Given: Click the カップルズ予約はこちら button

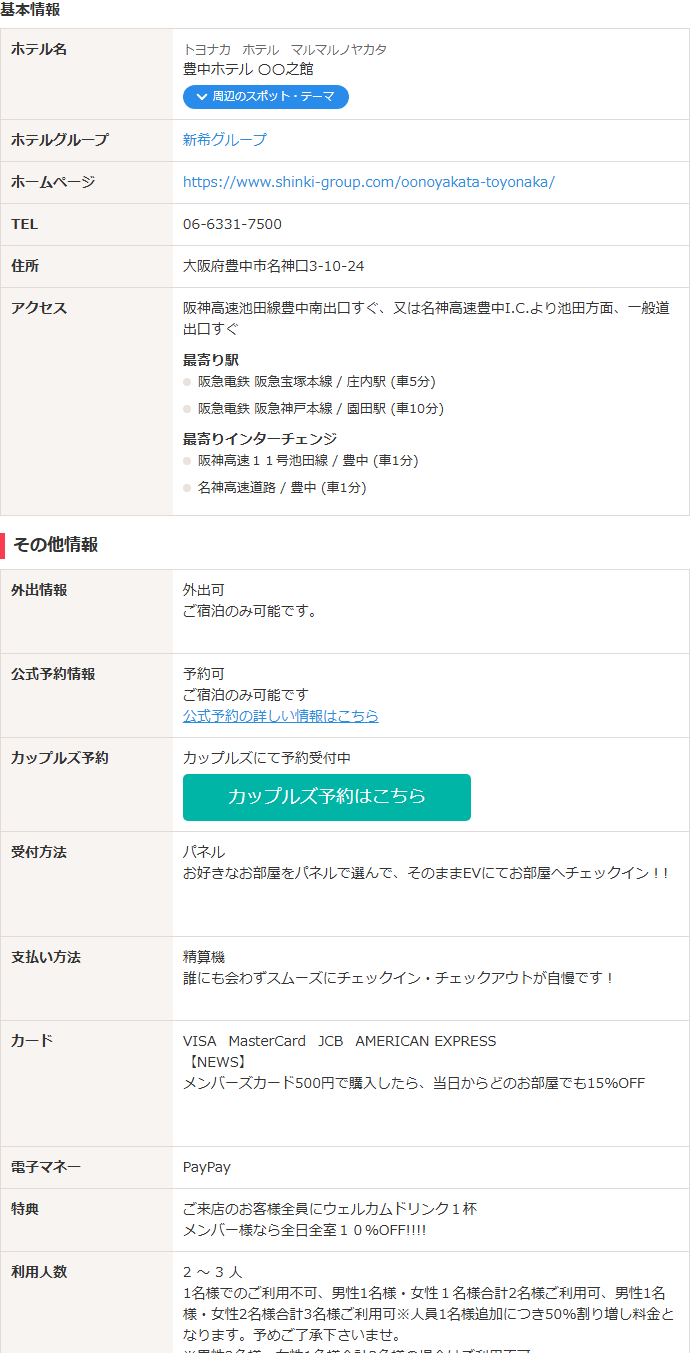Looking at the screenshot, I should [x=327, y=797].
